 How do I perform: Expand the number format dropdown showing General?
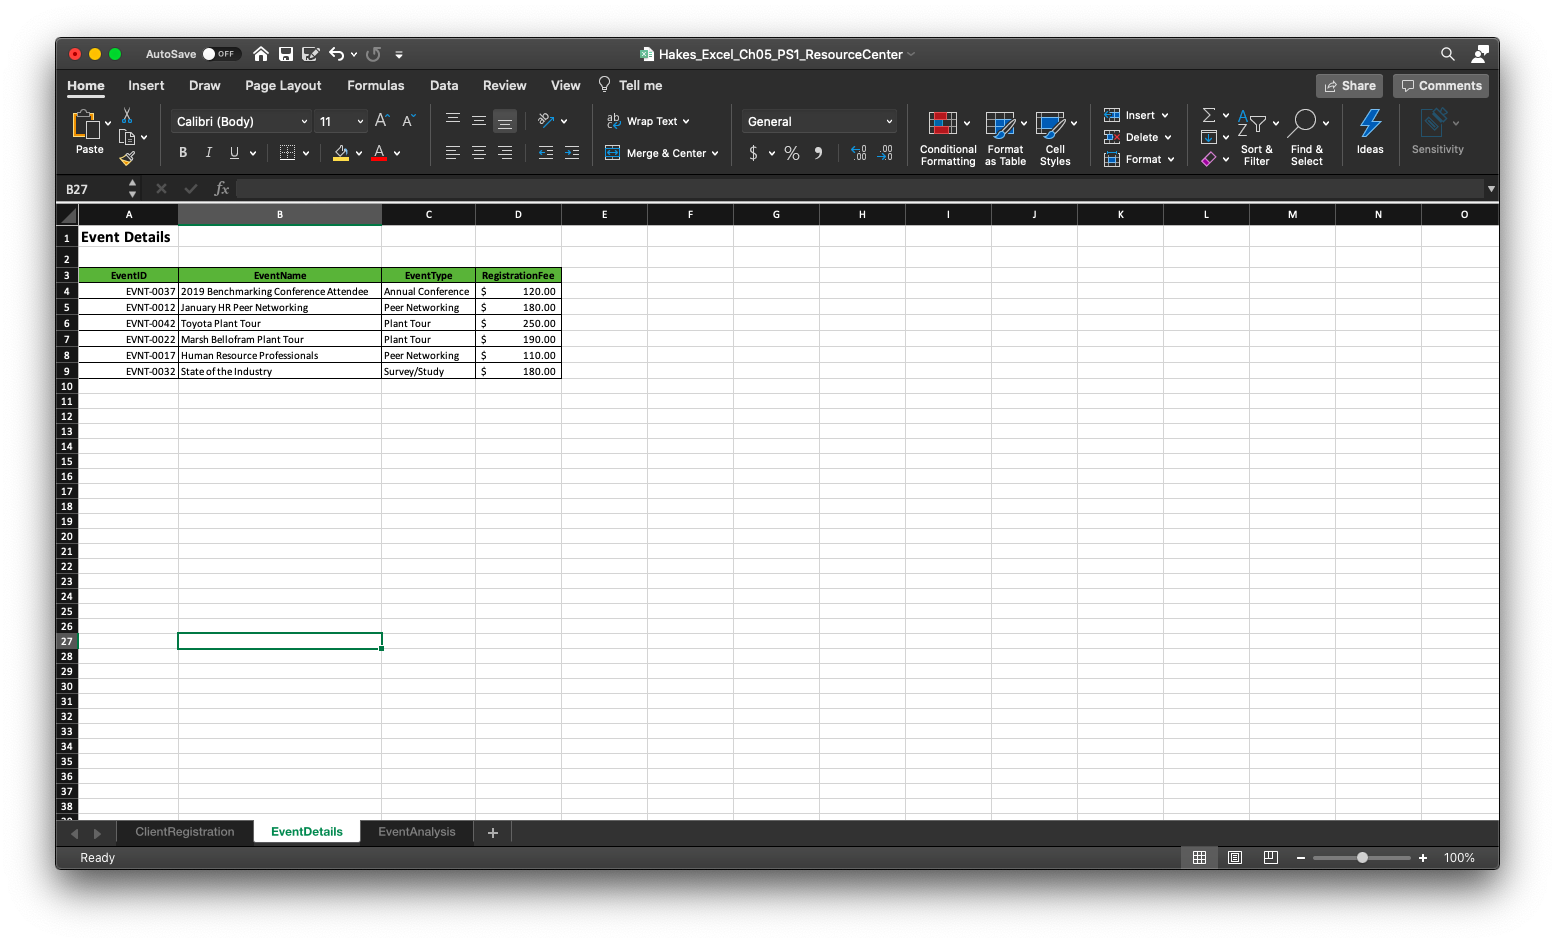click(818, 121)
